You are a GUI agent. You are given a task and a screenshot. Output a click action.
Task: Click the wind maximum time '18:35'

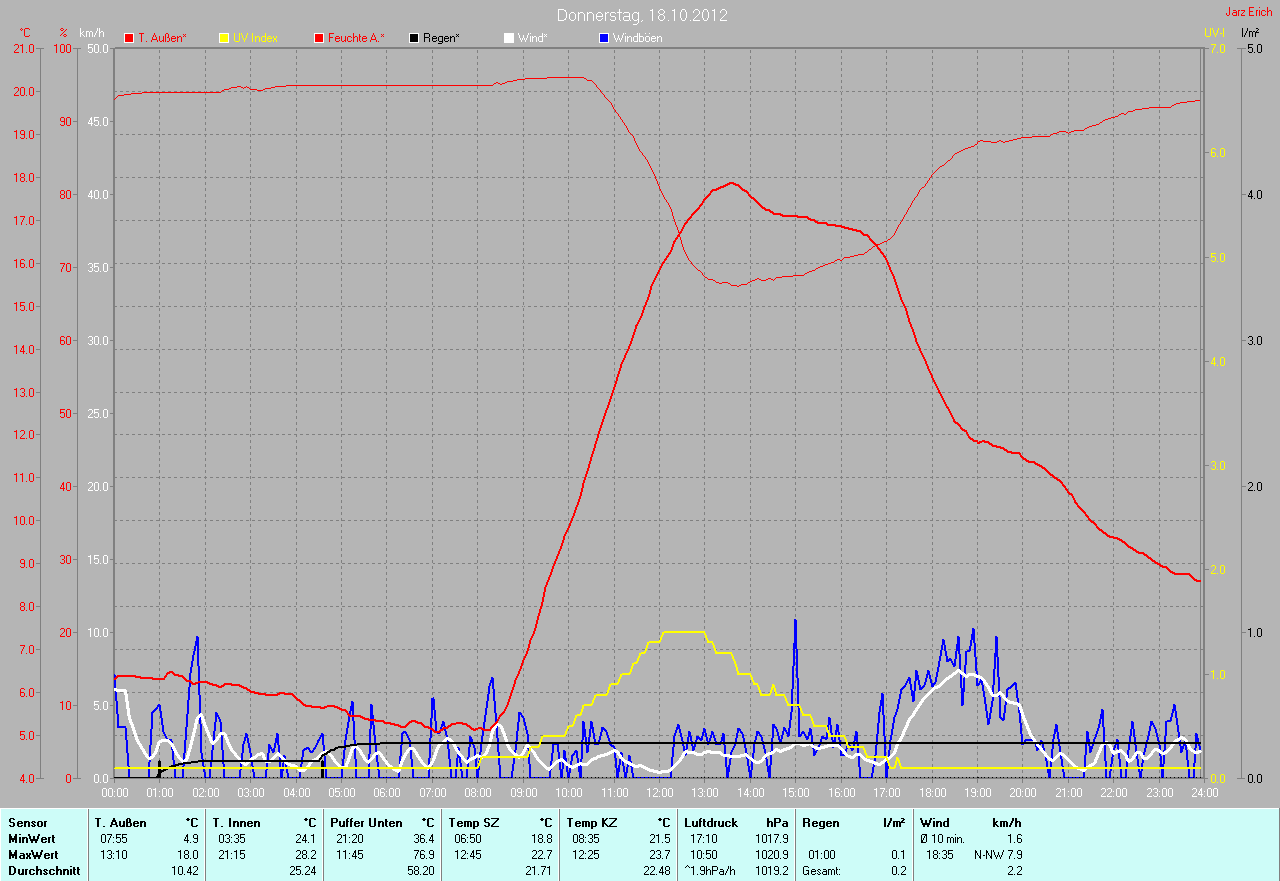[940, 855]
